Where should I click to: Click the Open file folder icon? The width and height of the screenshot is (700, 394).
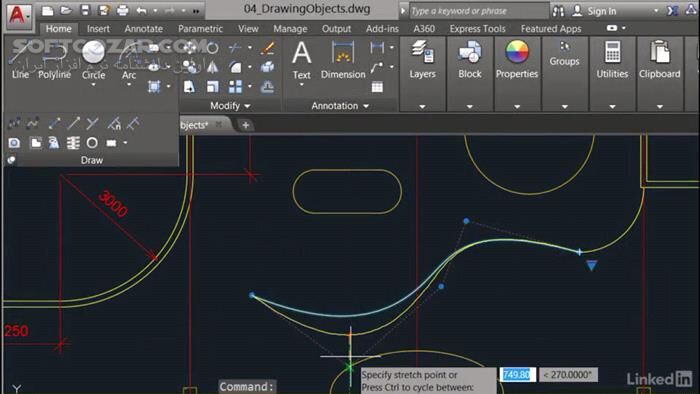[66, 10]
